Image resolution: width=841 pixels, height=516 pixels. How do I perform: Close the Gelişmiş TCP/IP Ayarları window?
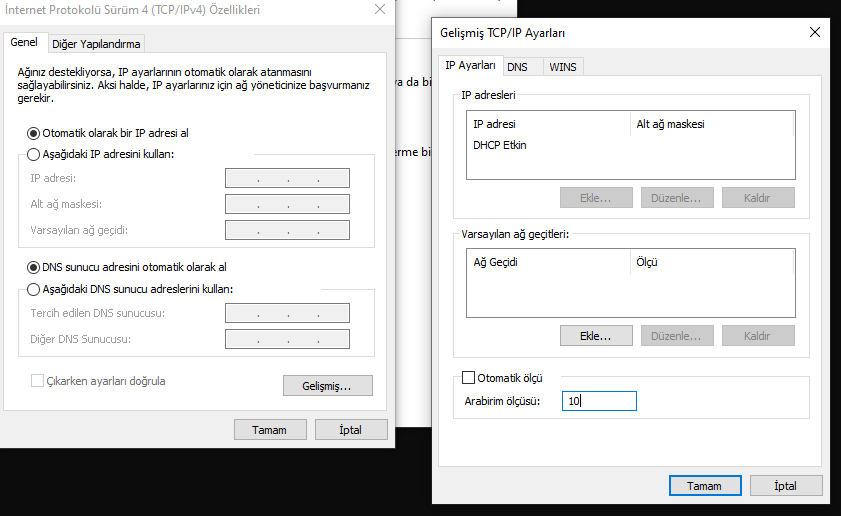(x=815, y=32)
